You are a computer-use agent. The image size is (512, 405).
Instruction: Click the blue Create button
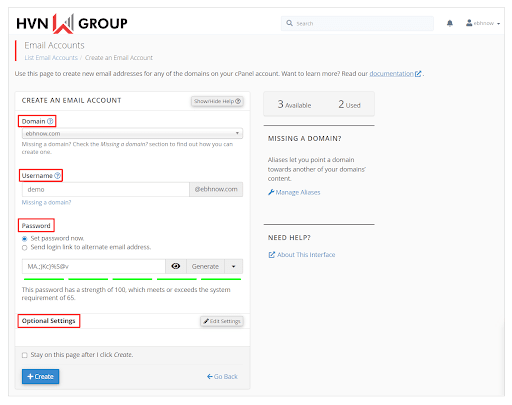(x=40, y=376)
